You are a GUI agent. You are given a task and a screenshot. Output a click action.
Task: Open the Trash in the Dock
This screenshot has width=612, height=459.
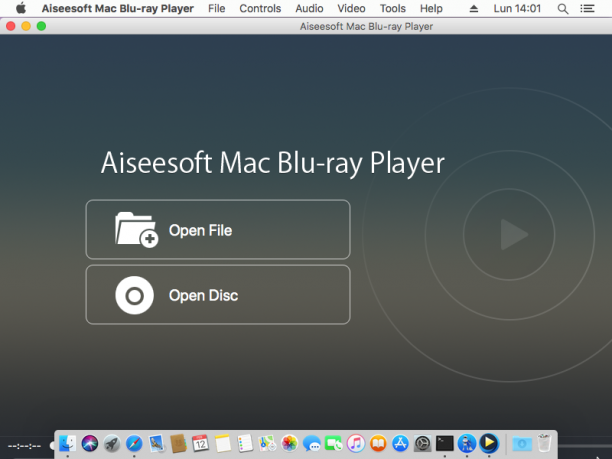(544, 443)
